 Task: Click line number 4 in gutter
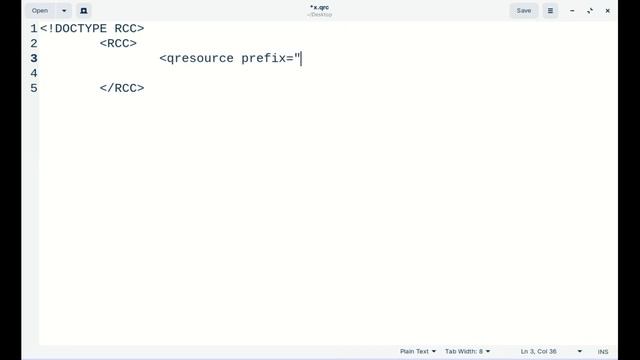coord(34,73)
